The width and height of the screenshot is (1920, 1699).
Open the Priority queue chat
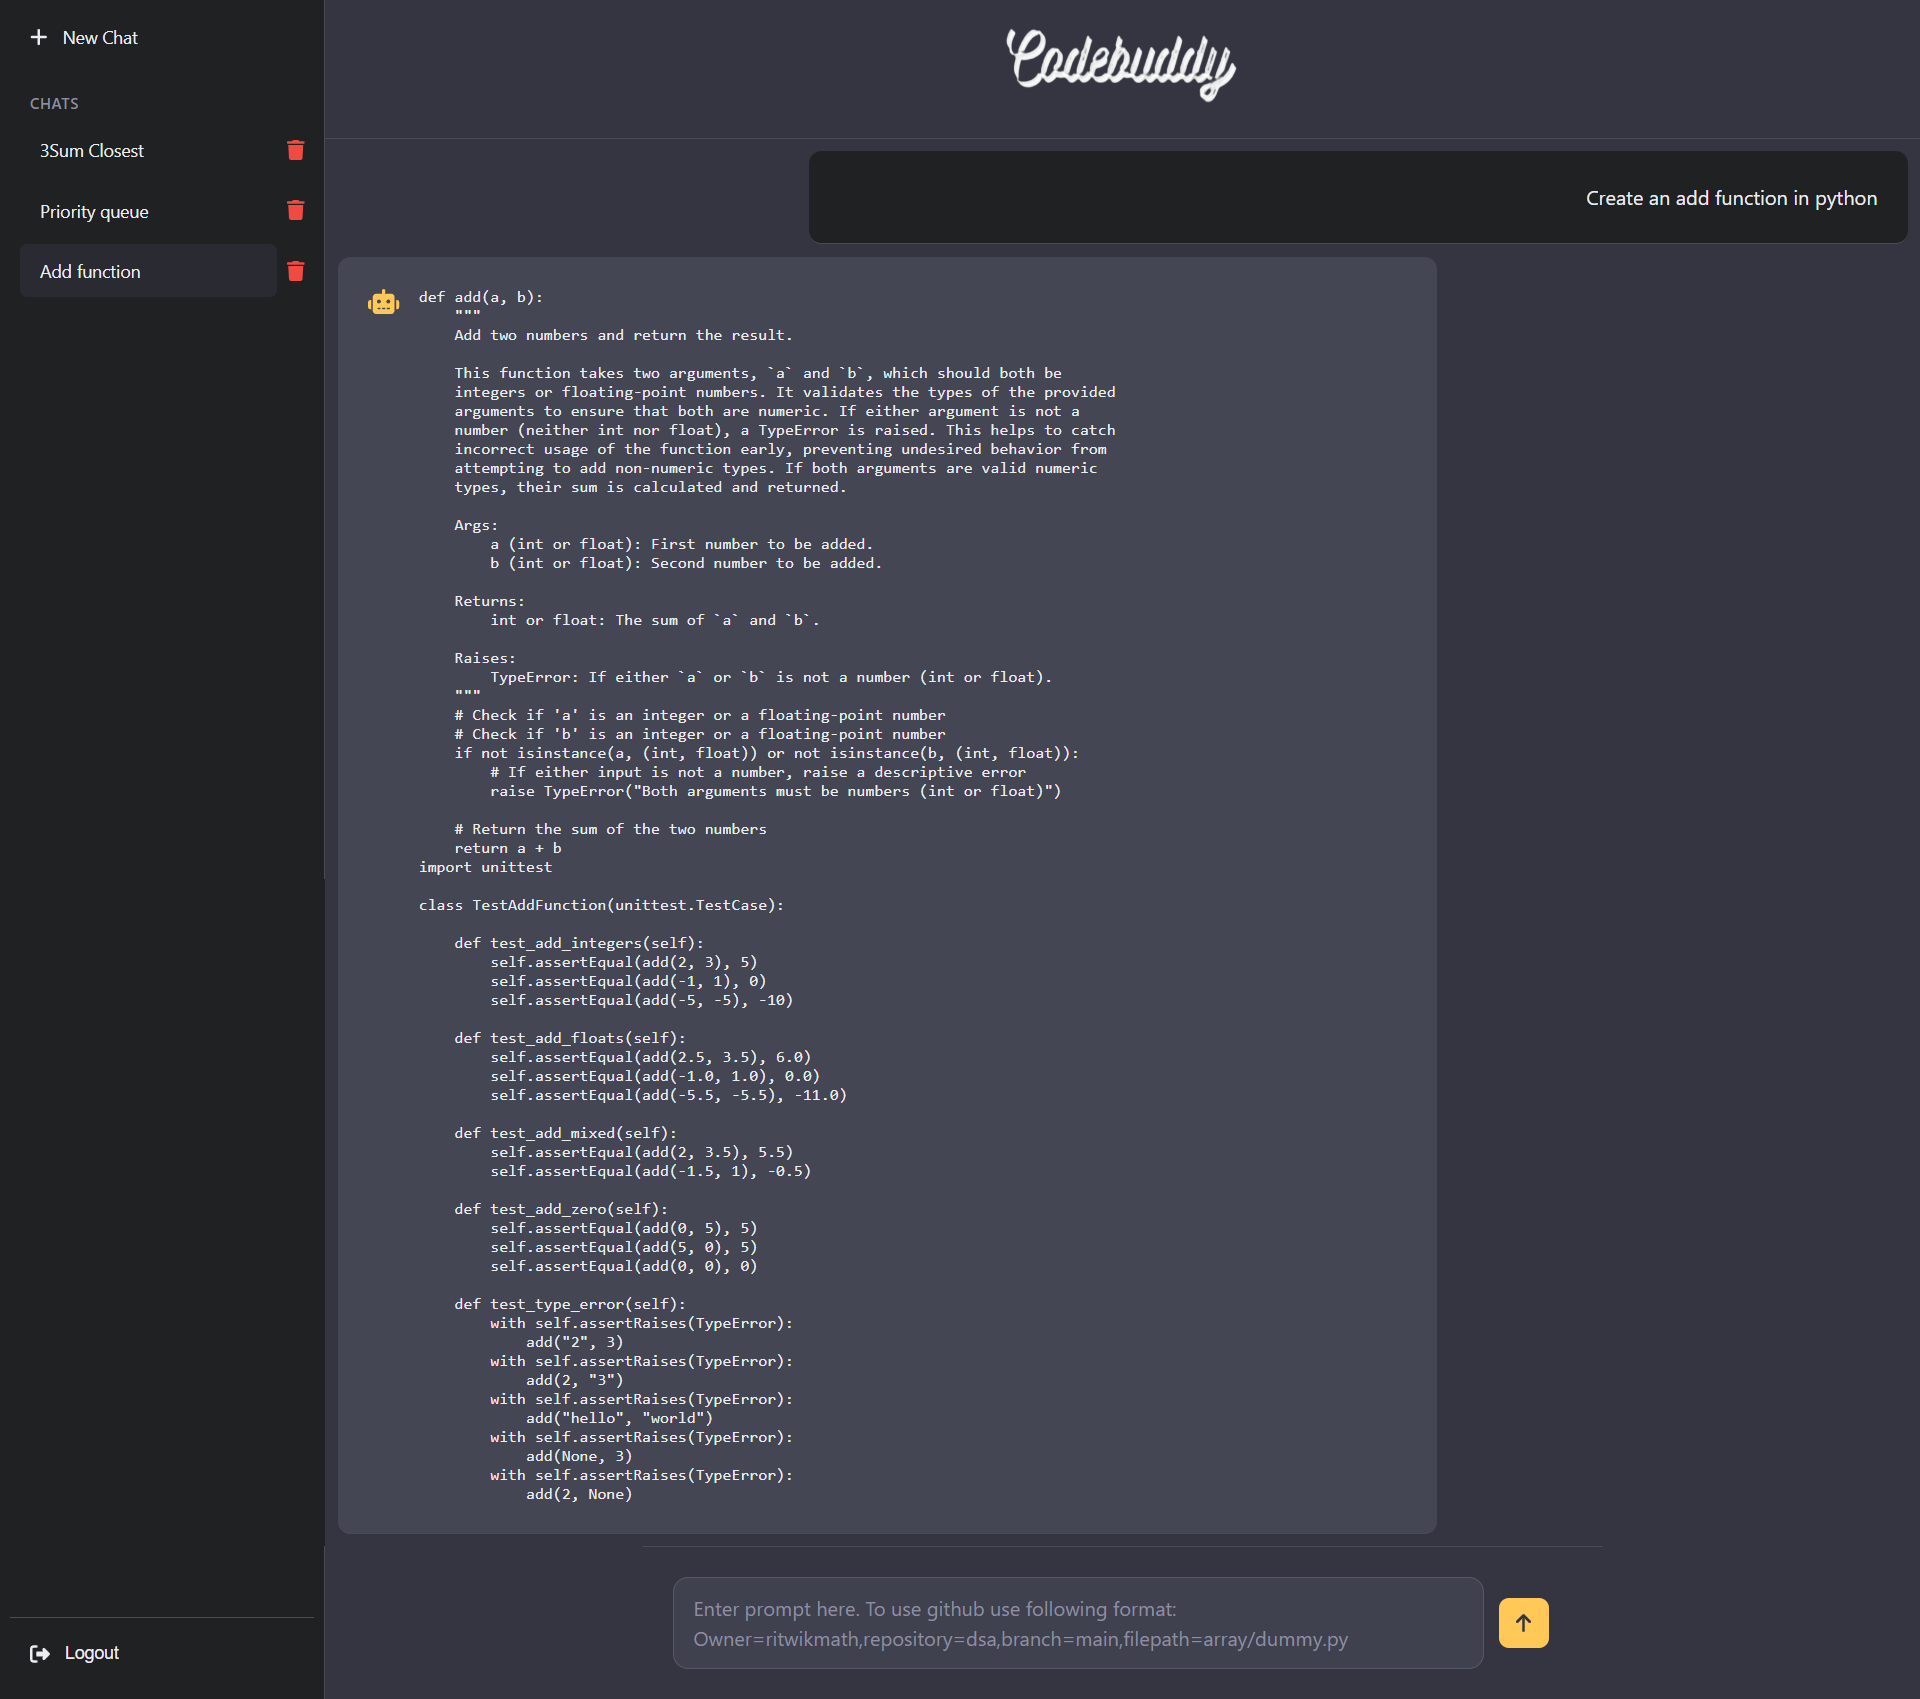(94, 212)
